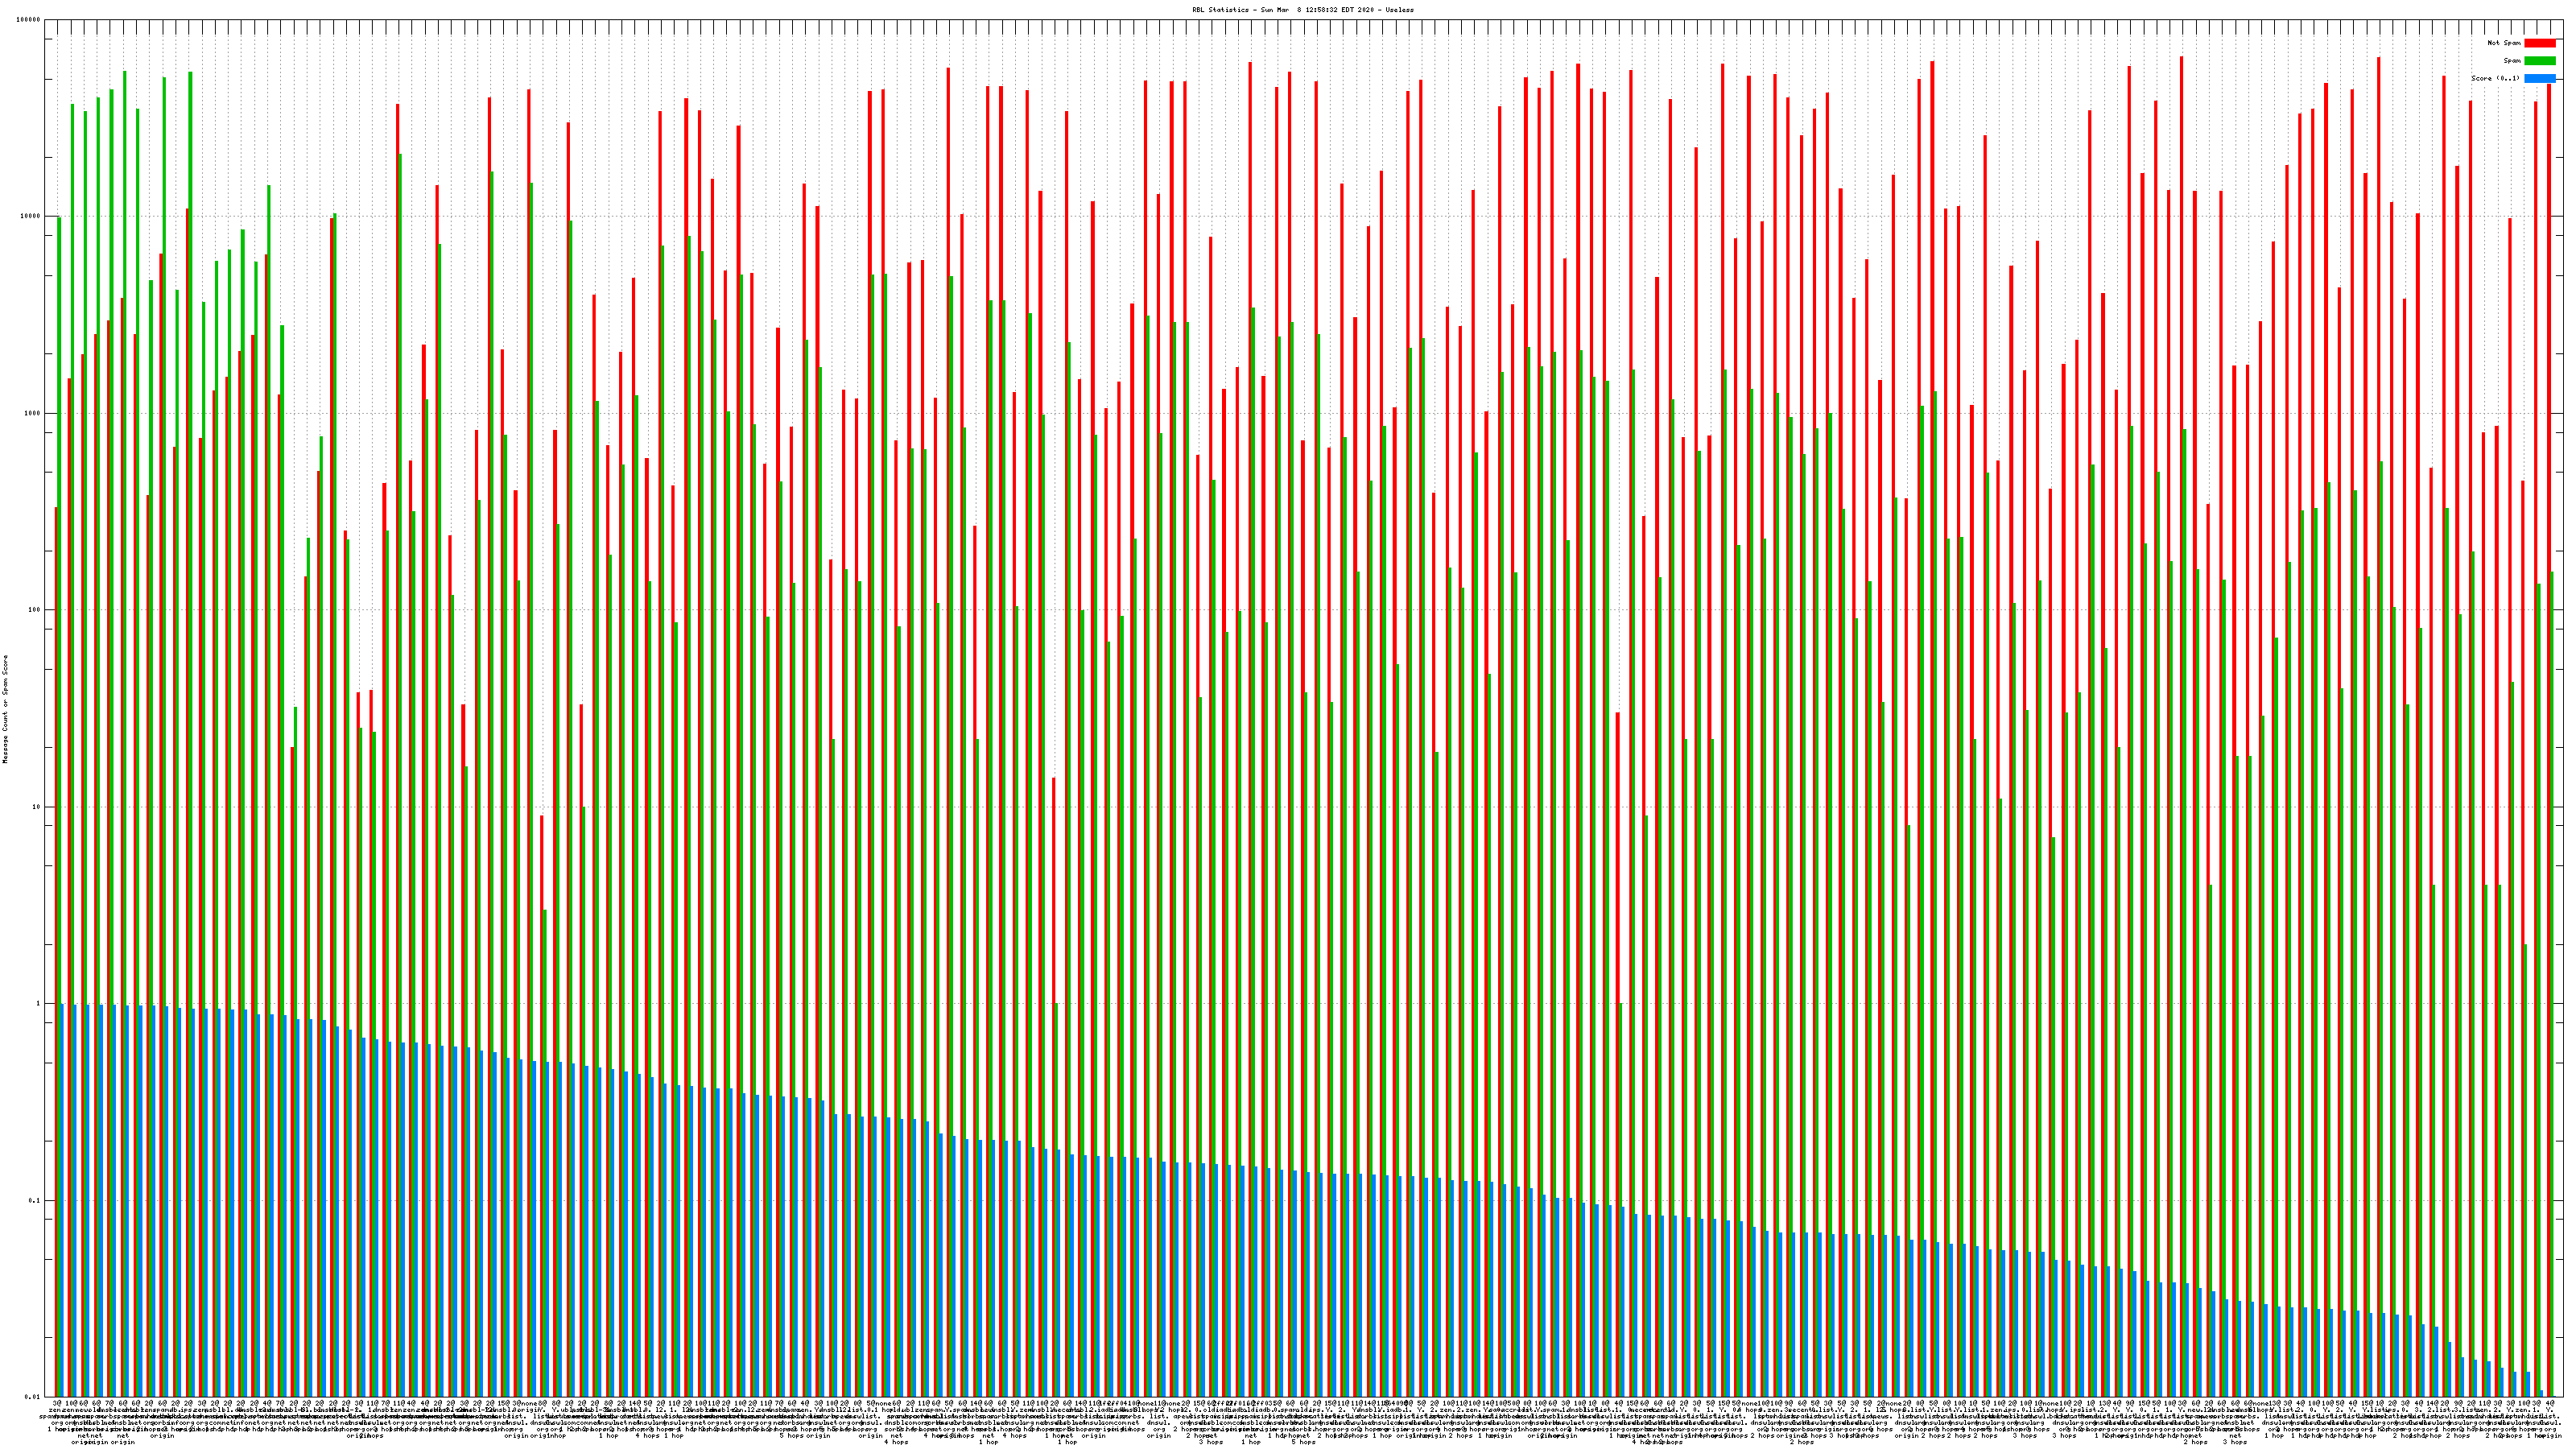The width and height of the screenshot is (2576, 1449).
Task: Click the 10000 y-axis tick label
Action: [x=31, y=217]
